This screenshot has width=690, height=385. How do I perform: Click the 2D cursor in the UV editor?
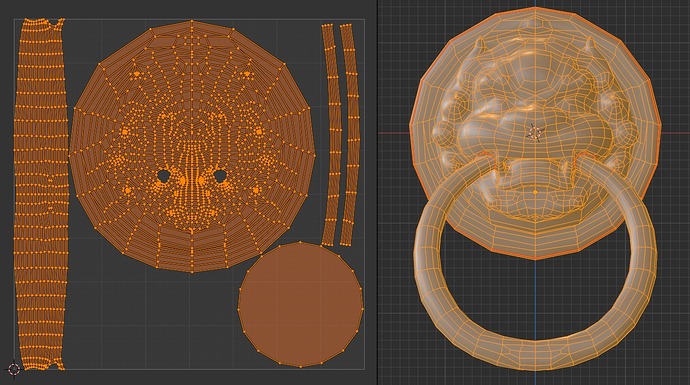point(14,369)
